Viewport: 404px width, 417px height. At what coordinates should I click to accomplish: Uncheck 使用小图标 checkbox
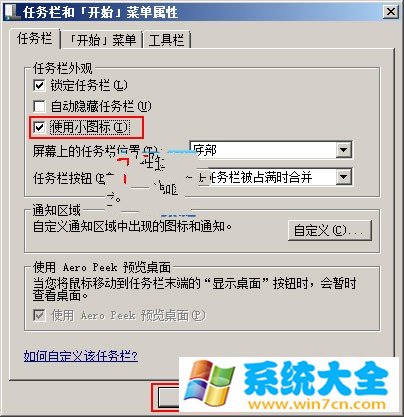point(39,127)
